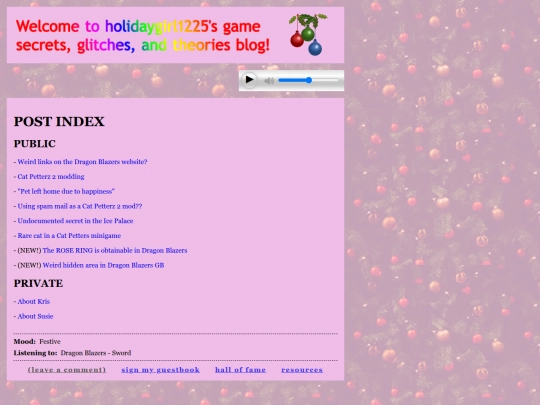Click the 'POST INDEX' heading
Screen dimensions: 540x405
(59, 122)
